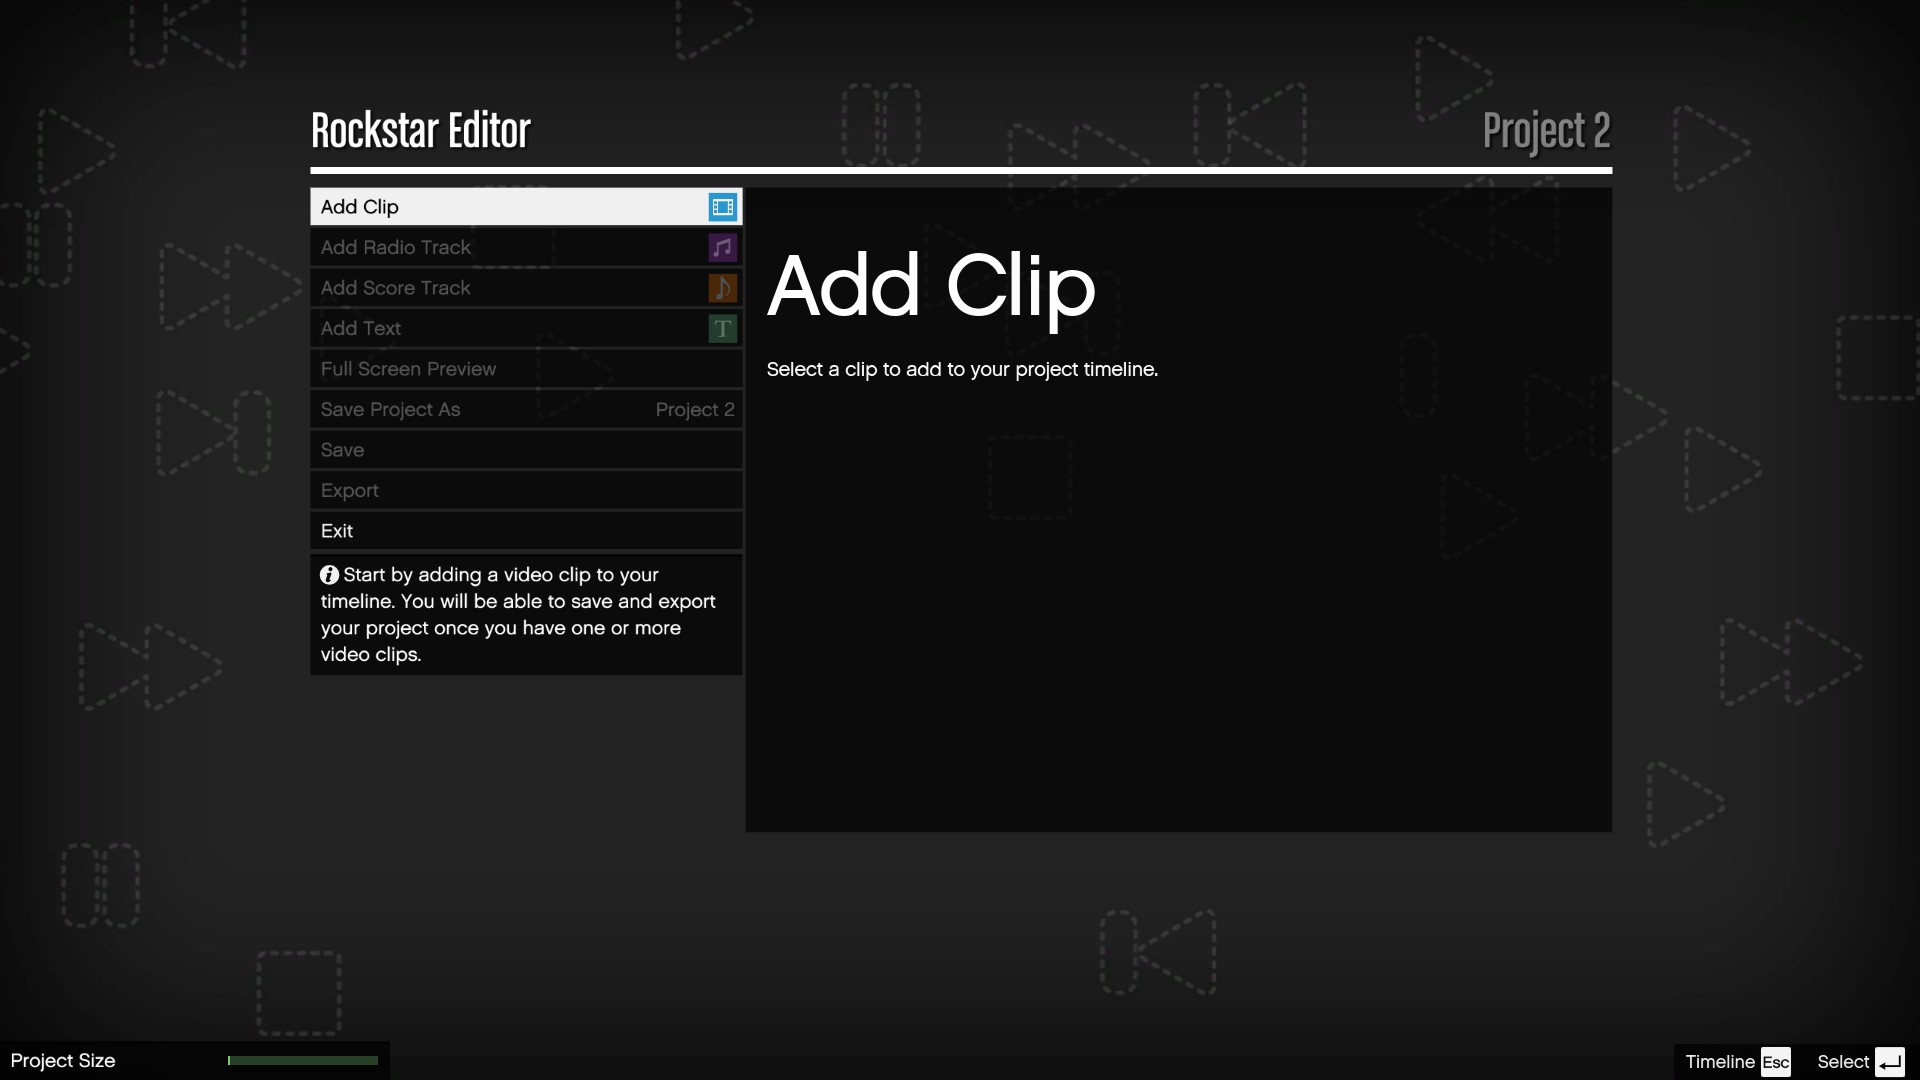Click the Project Size progress bar
The width and height of the screenshot is (1920, 1080).
click(x=303, y=1061)
